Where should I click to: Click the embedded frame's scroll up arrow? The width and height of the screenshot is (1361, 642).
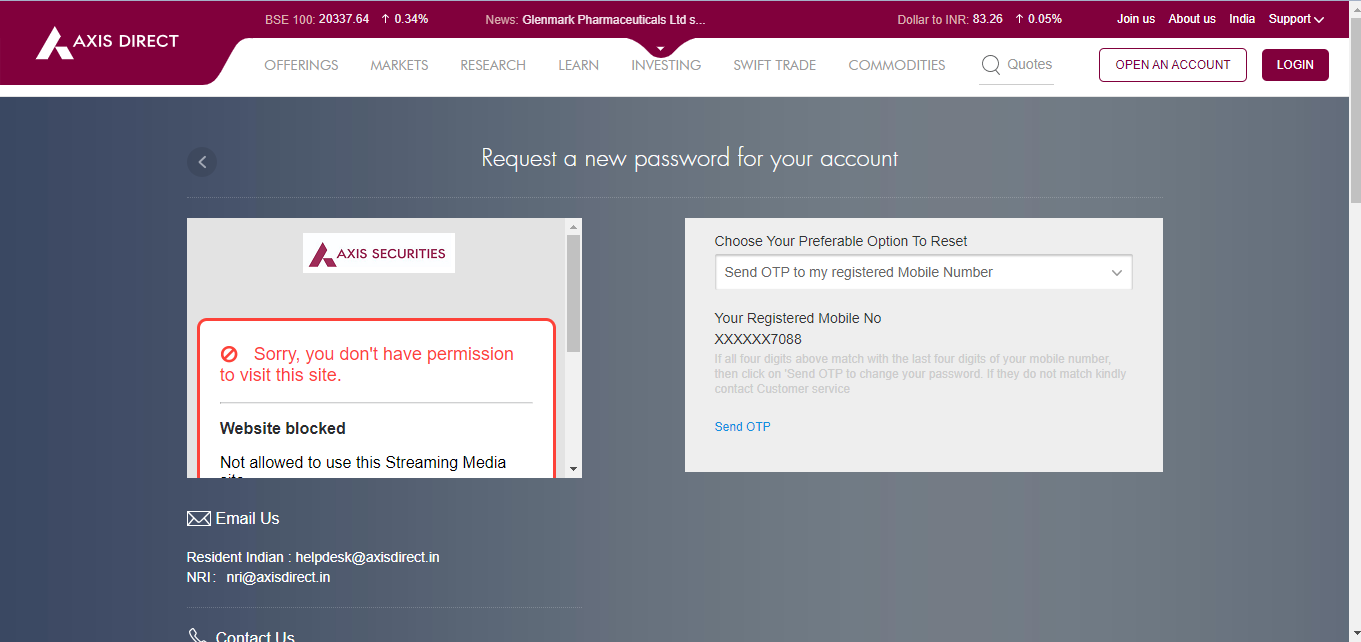(x=573, y=227)
